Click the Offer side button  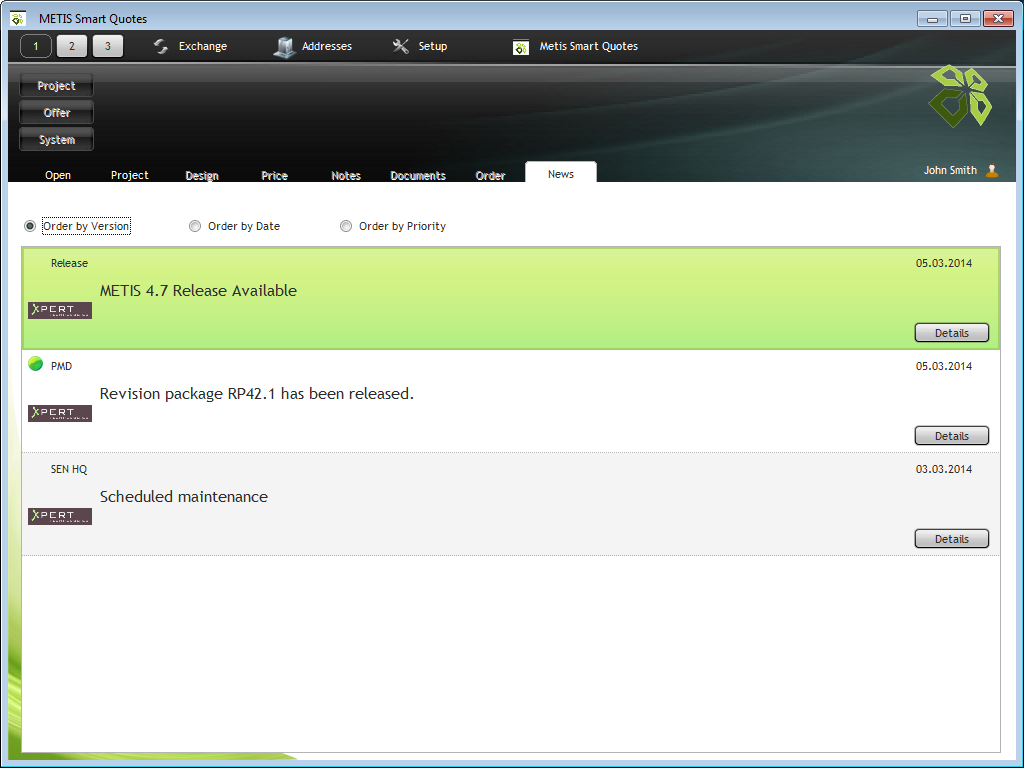coord(56,112)
